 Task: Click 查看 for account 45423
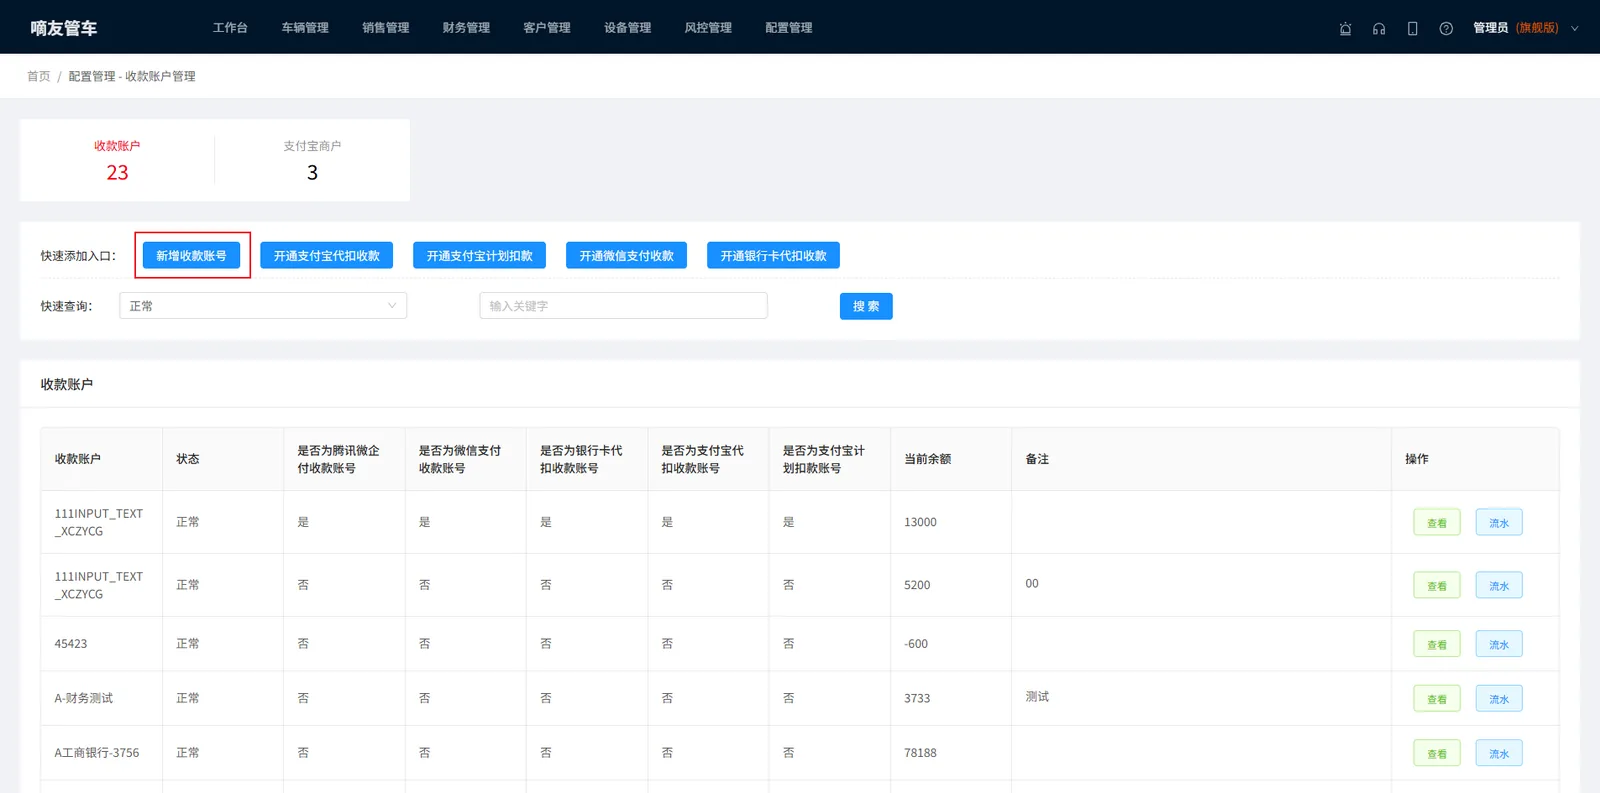1437,645
